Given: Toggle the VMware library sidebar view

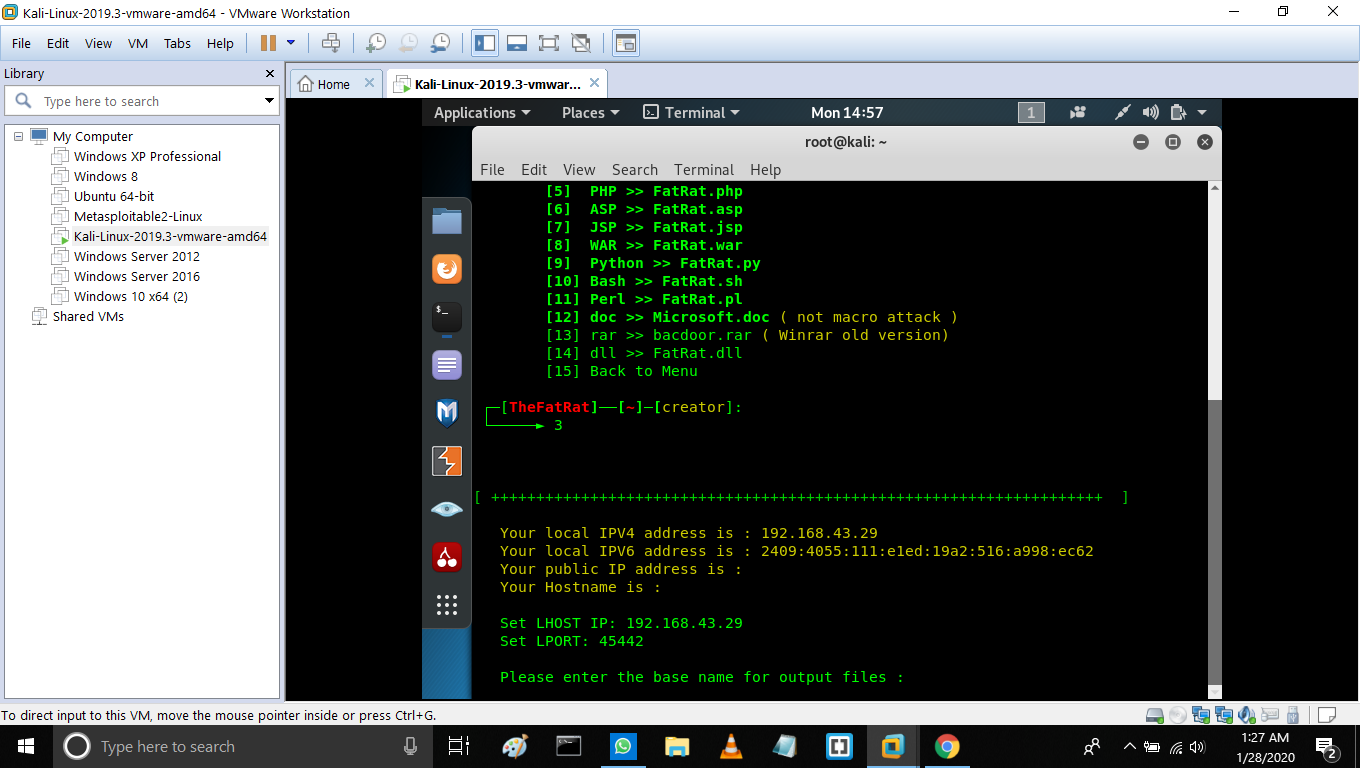Looking at the screenshot, I should [485, 43].
